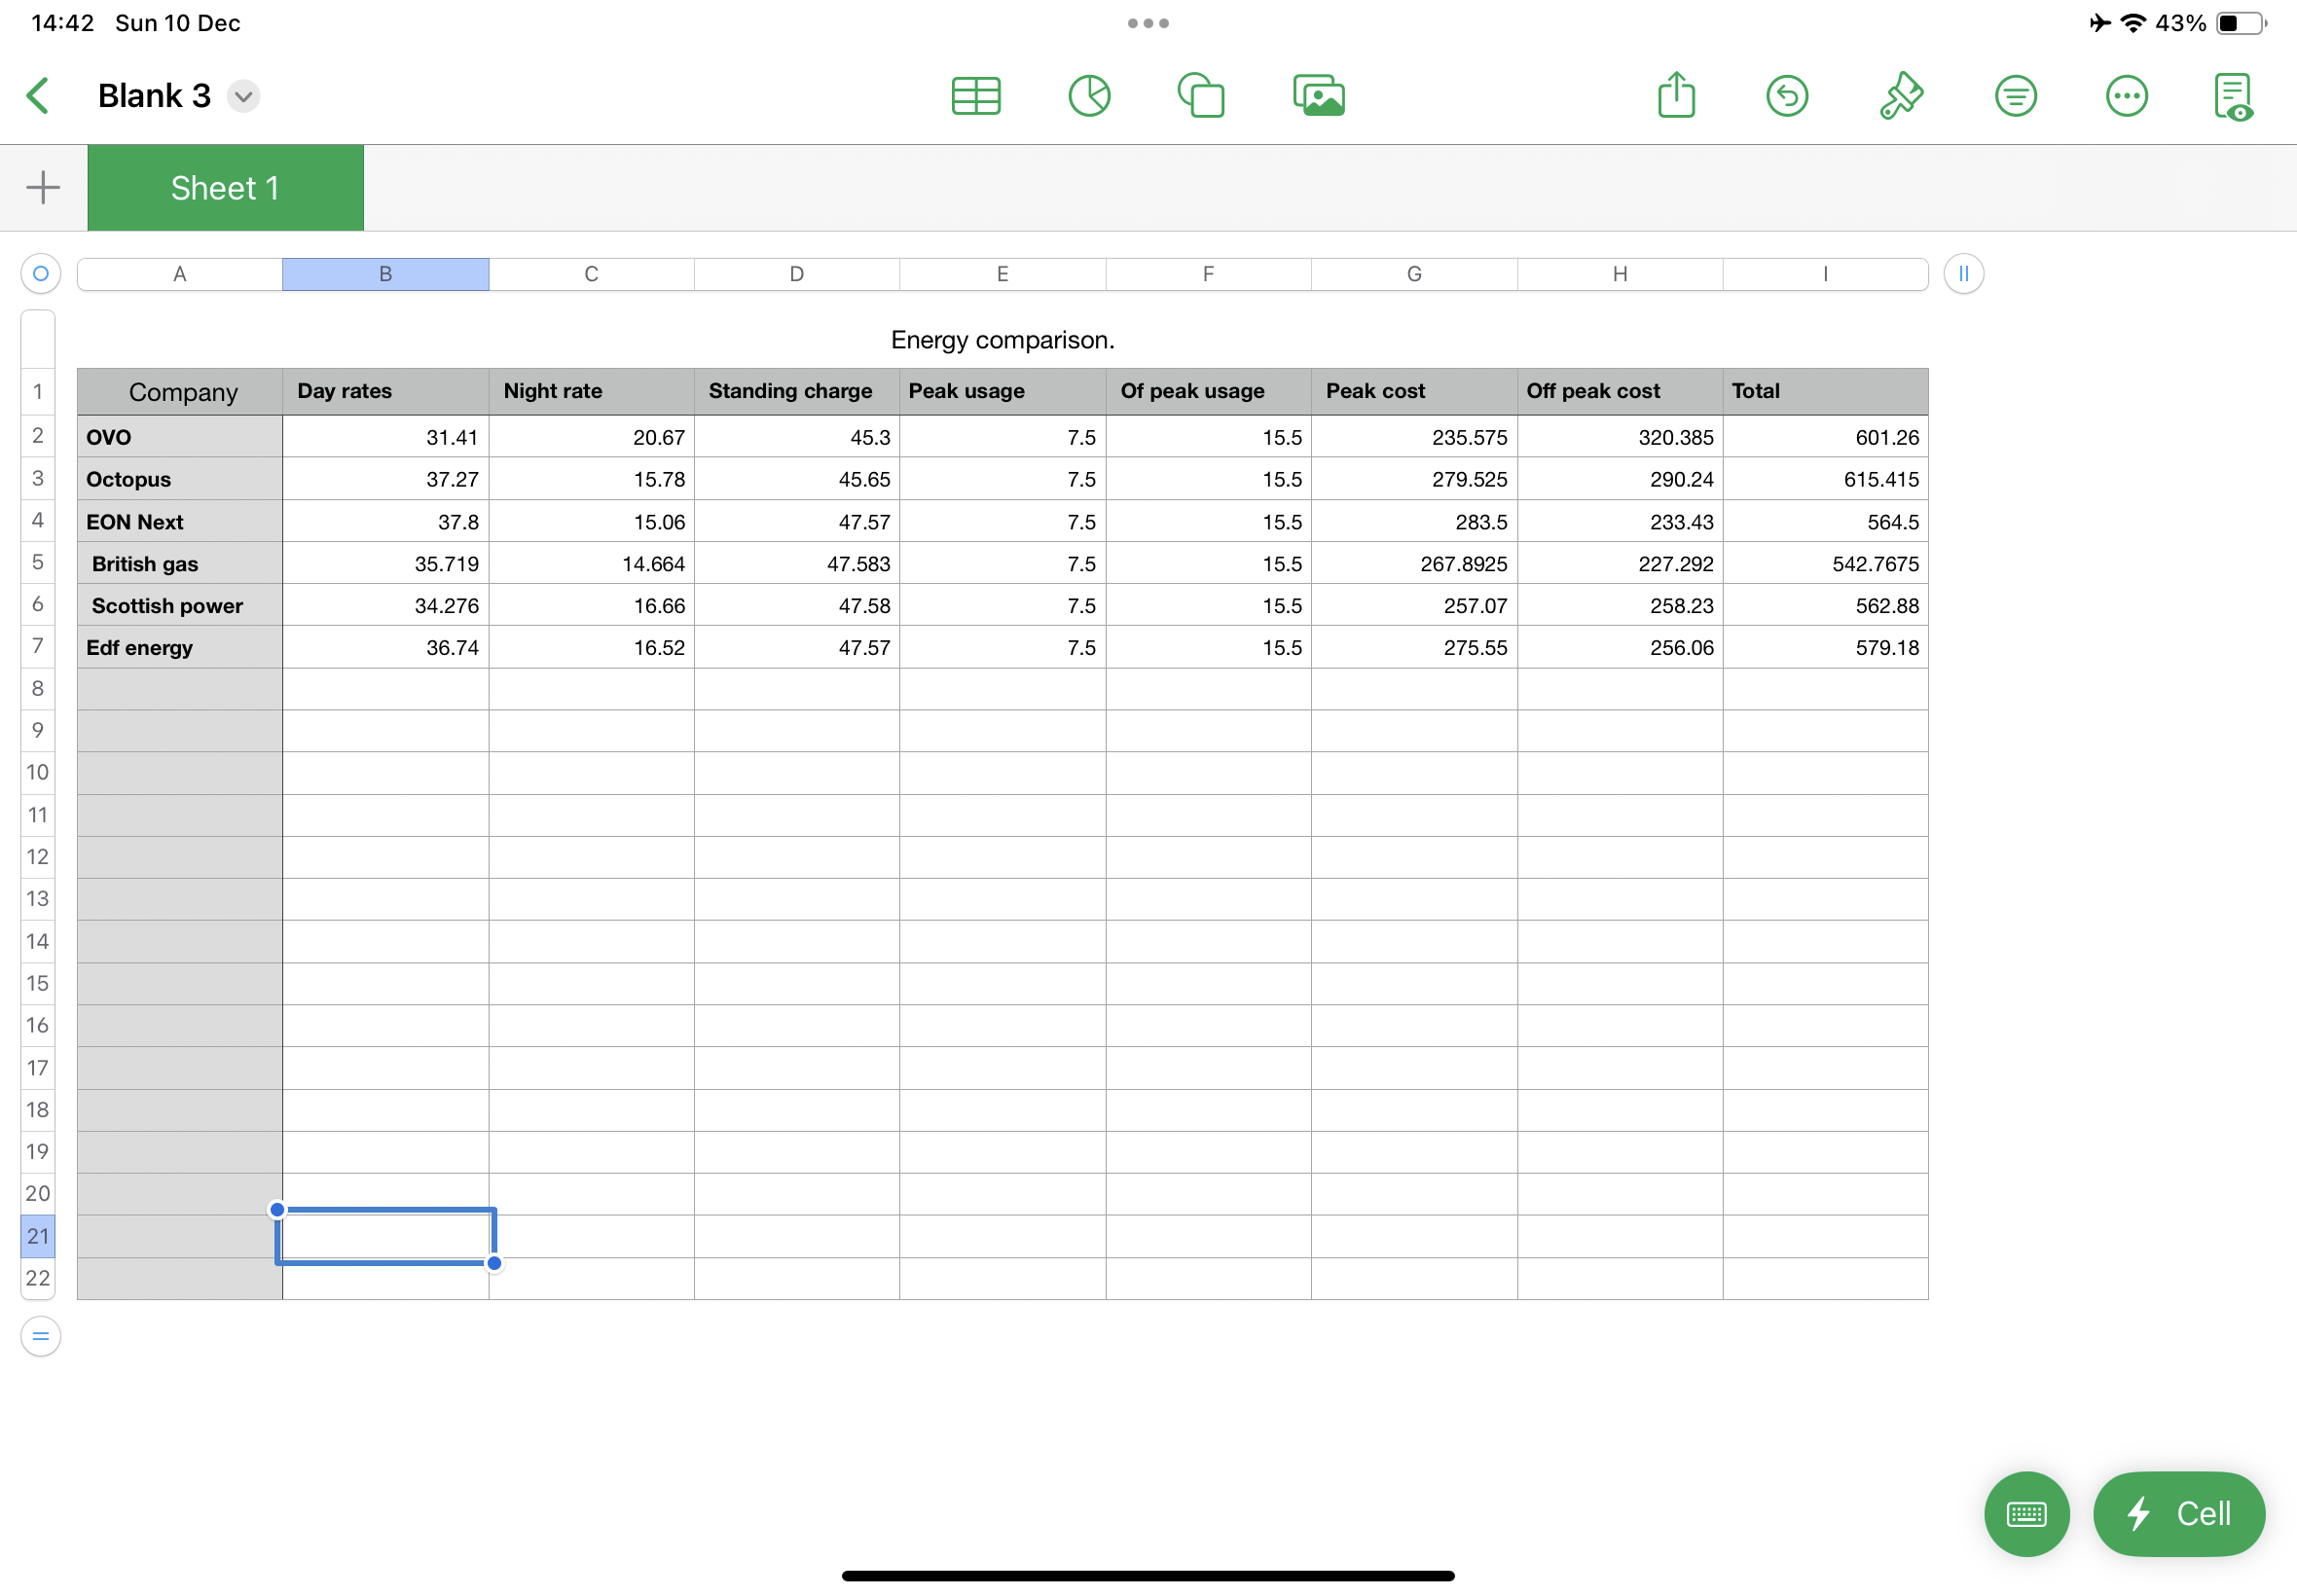This screenshot has height=1596, width=2297.
Task: Select the Scottish power company cell
Action: (x=180, y=605)
